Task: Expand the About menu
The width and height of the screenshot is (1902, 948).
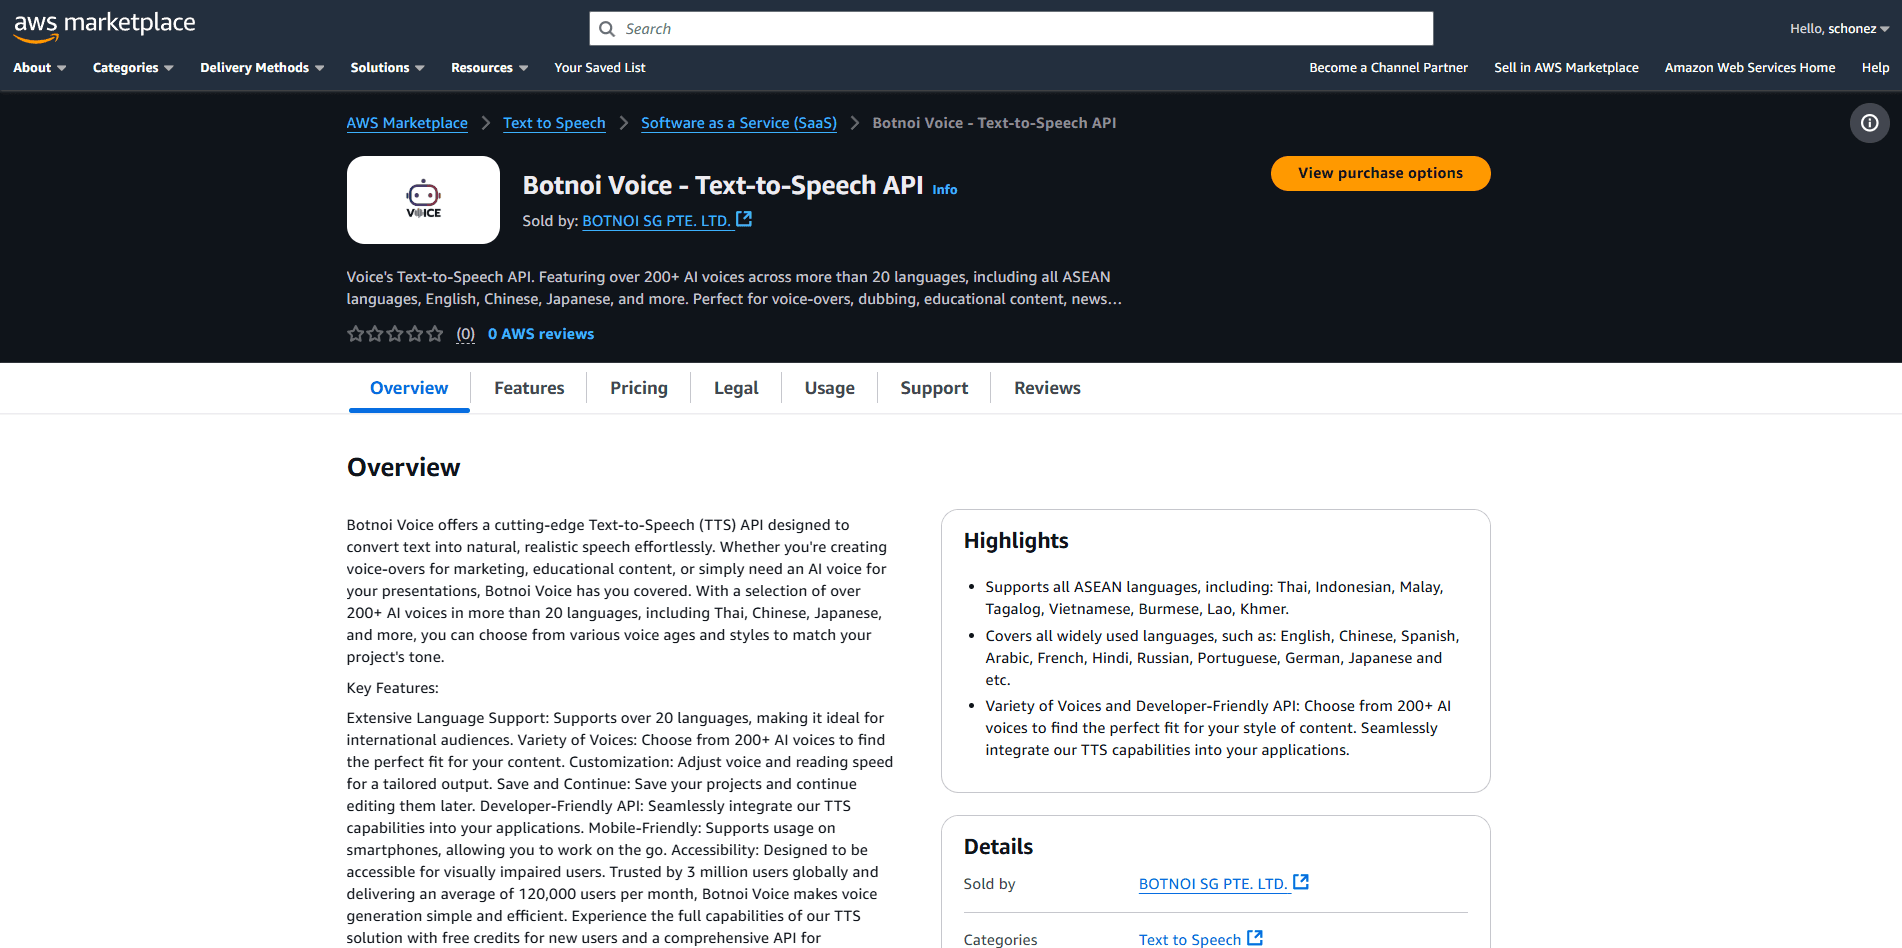Action: tap(39, 68)
